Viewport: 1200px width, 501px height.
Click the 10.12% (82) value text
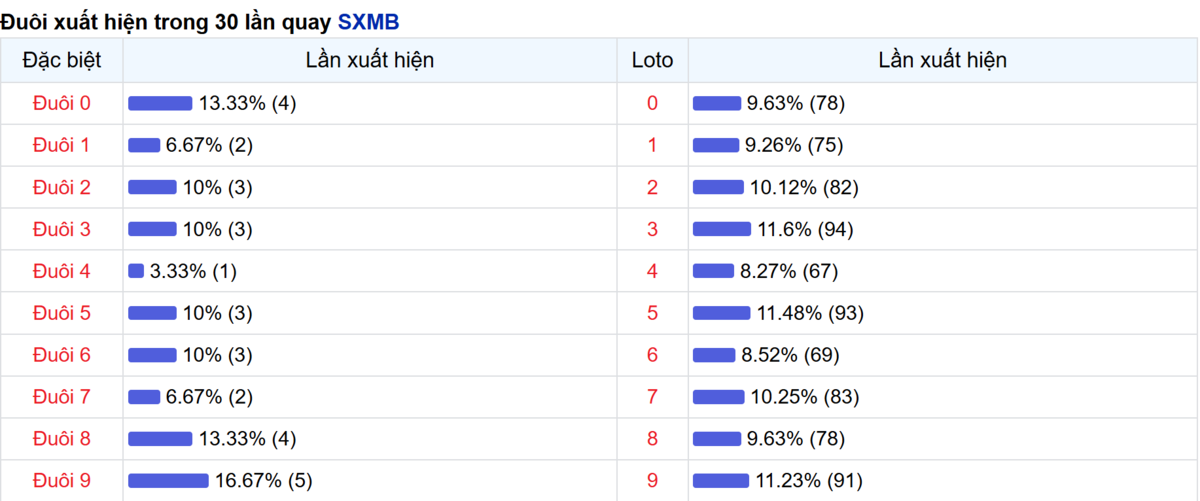804,187
